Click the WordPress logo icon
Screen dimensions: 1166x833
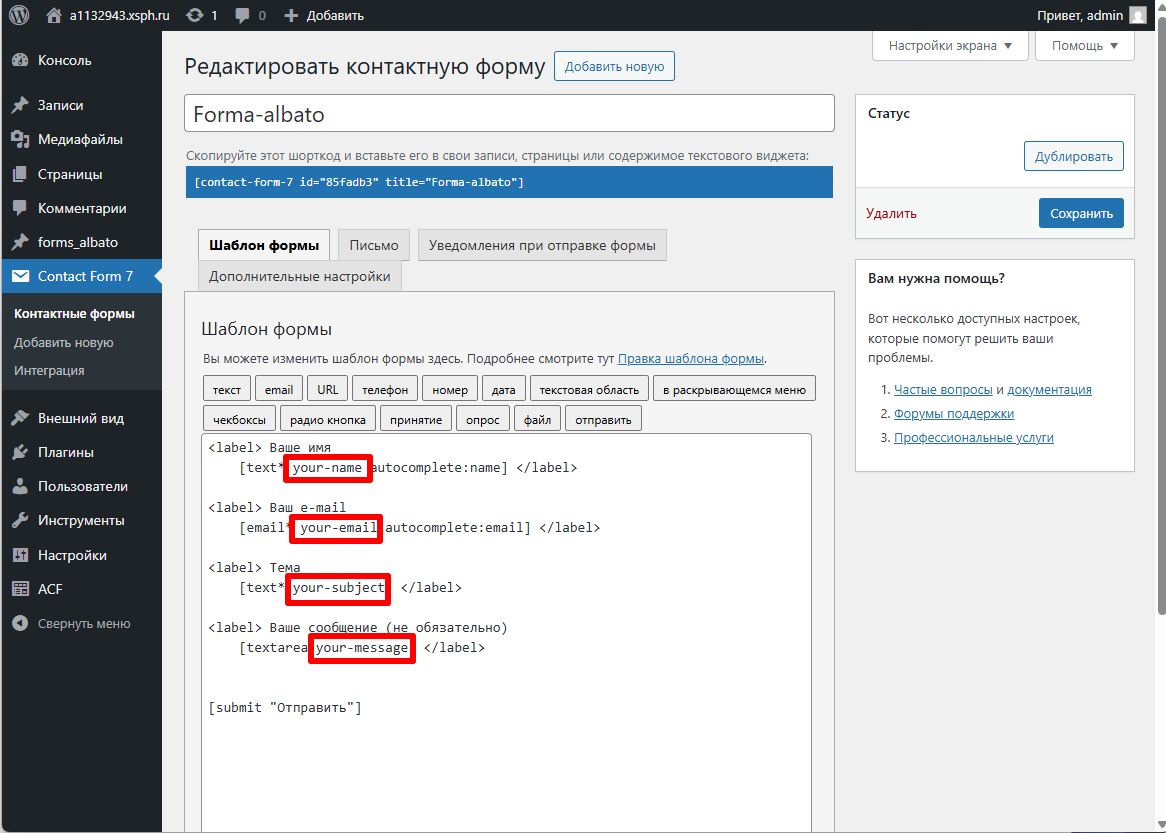coord(19,15)
